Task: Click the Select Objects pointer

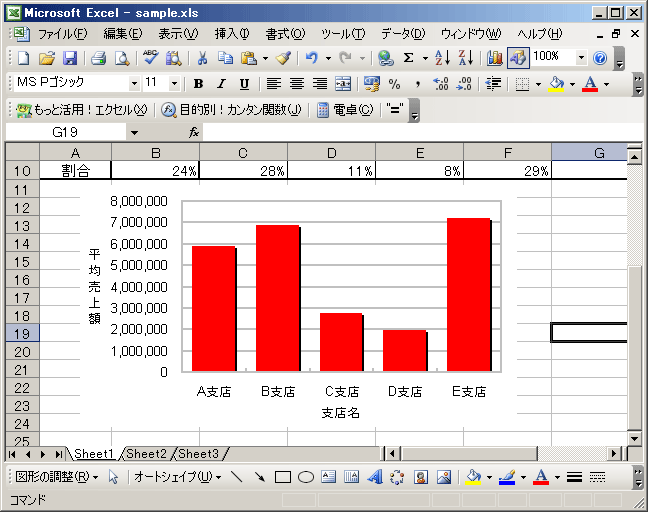Action: pos(113,477)
